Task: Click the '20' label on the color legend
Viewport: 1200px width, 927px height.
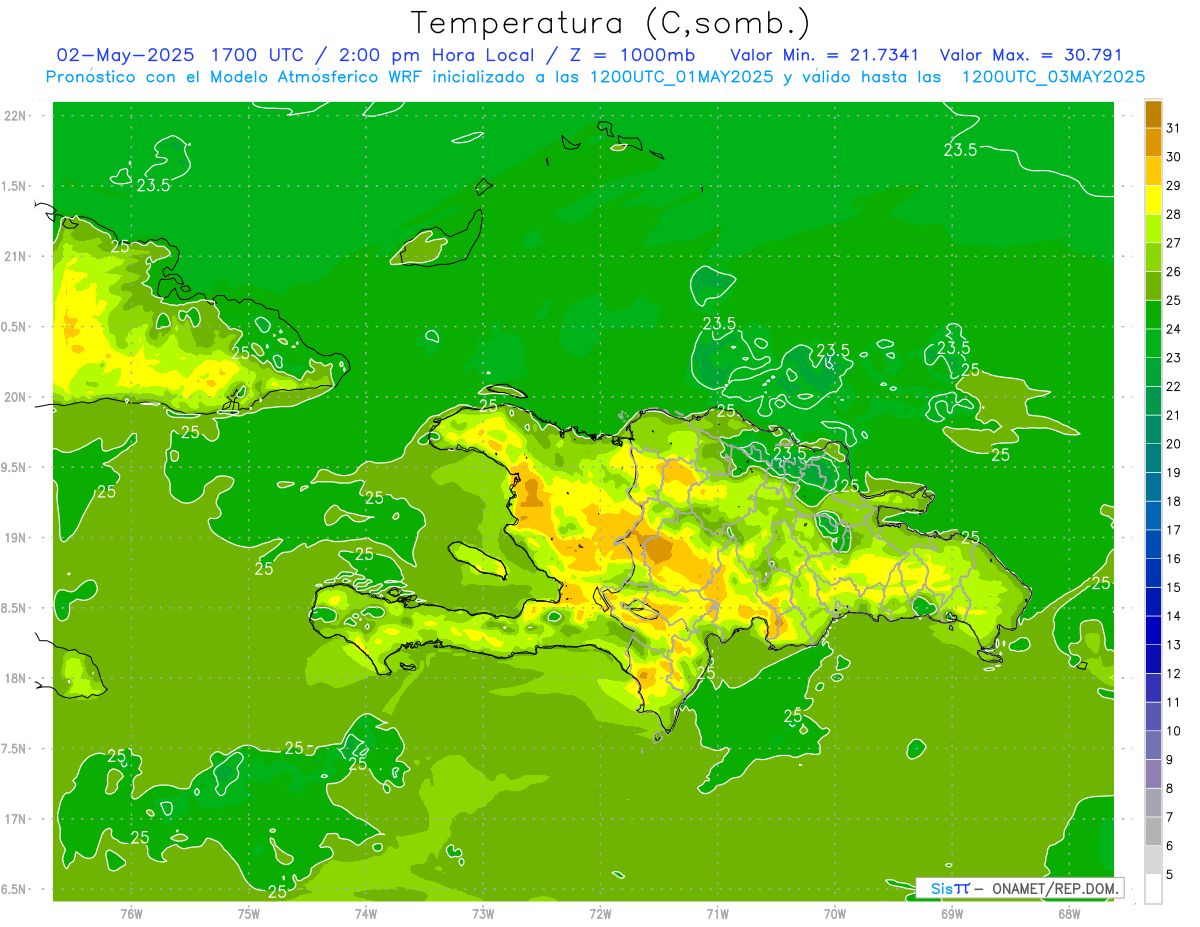Action: [1173, 444]
